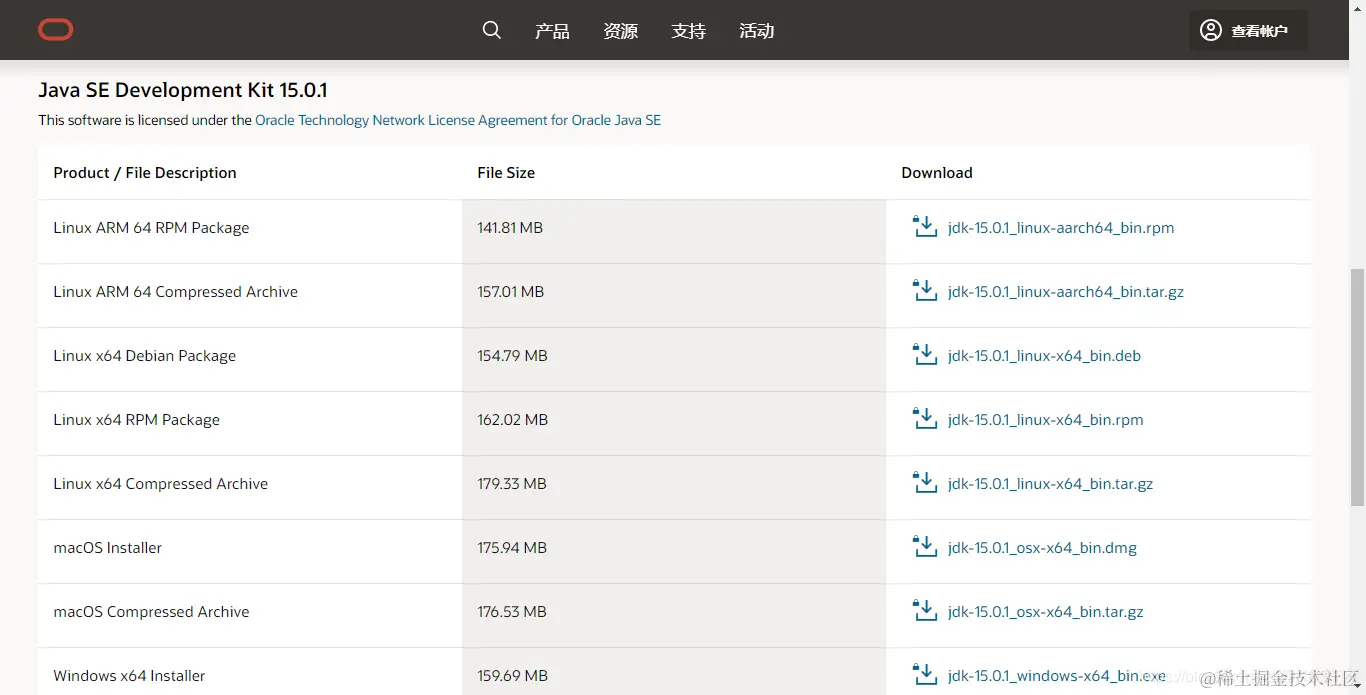Click download icon for osx-x64_bin.tar.gz

tap(925, 611)
